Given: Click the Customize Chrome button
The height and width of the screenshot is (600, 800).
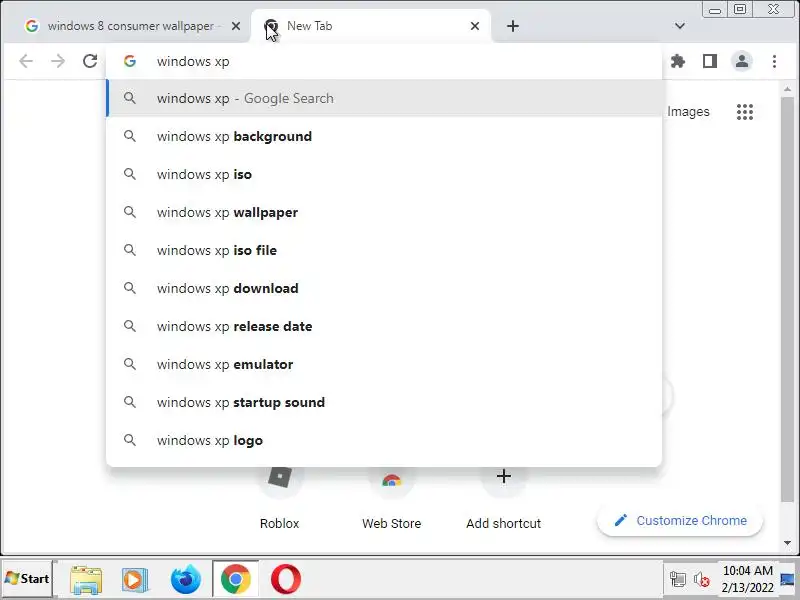Looking at the screenshot, I should 680,520.
